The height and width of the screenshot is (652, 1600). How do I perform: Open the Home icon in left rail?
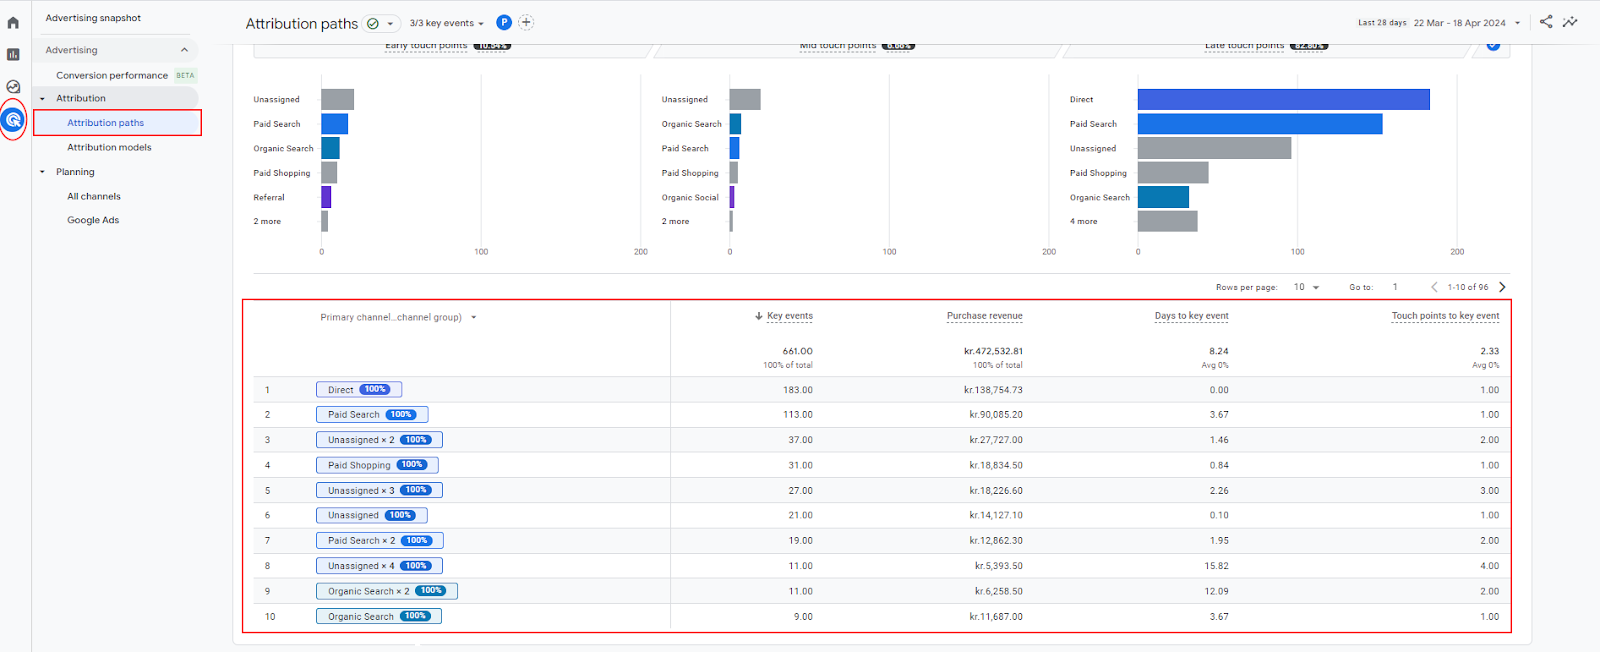(x=13, y=23)
